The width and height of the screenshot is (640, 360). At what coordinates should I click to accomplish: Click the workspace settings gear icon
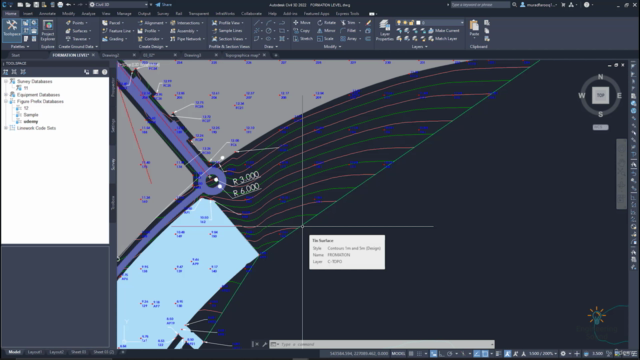[x=563, y=353]
